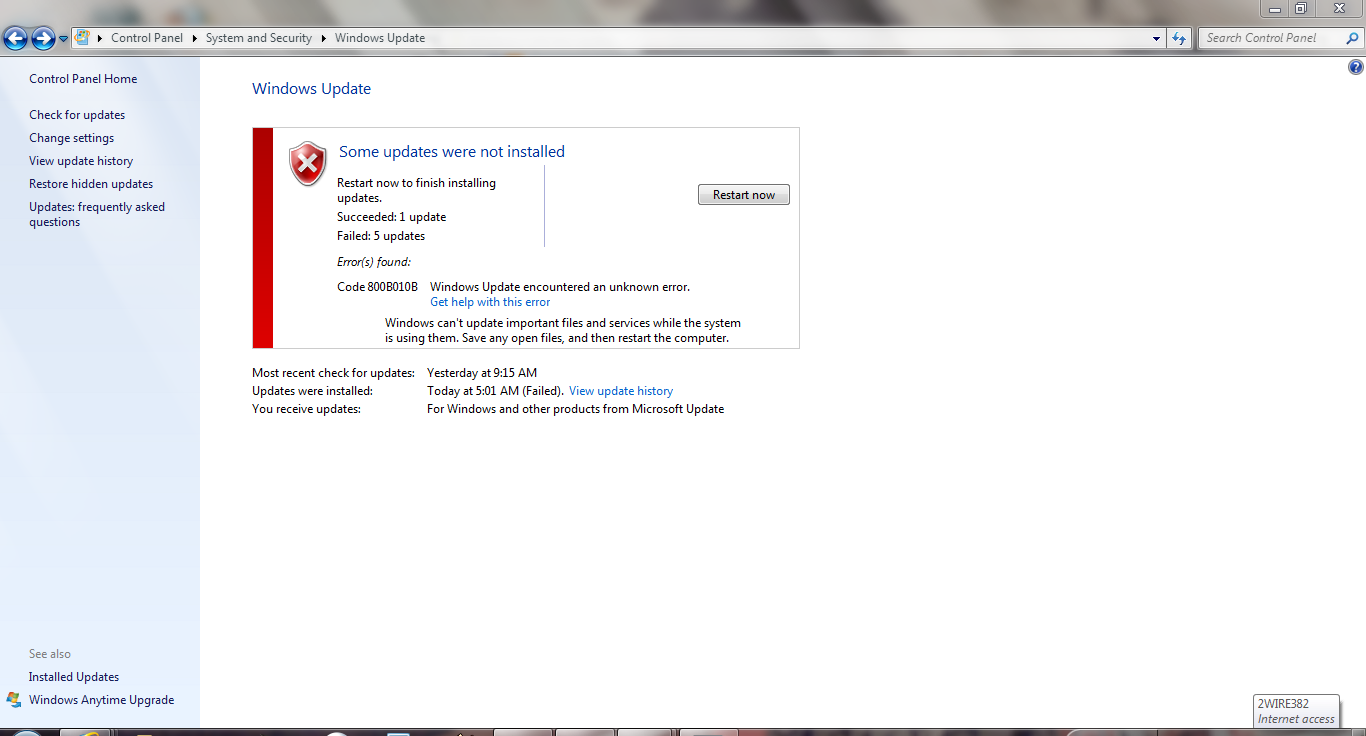This screenshot has width=1366, height=736.
Task: Open Help via the blue question icon
Action: pyautogui.click(x=1356, y=68)
